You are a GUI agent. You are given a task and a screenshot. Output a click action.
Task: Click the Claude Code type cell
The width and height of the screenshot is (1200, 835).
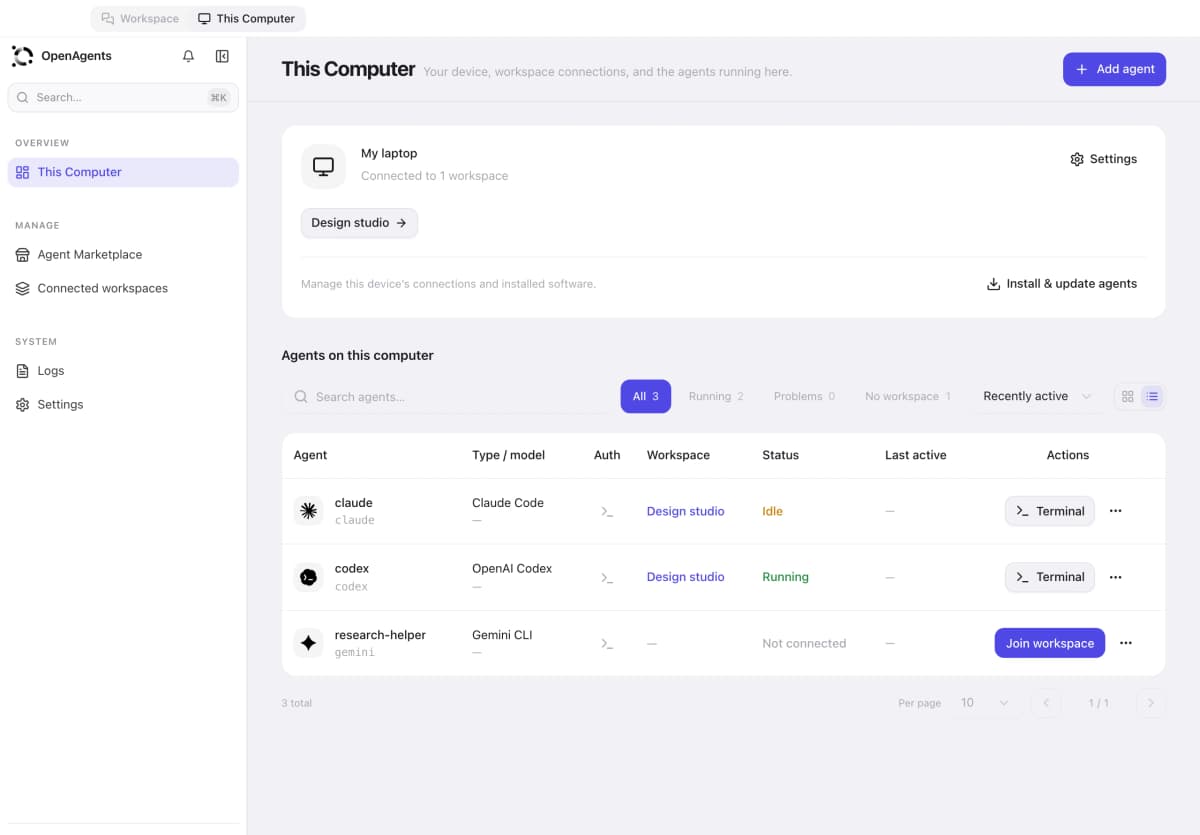508,503
